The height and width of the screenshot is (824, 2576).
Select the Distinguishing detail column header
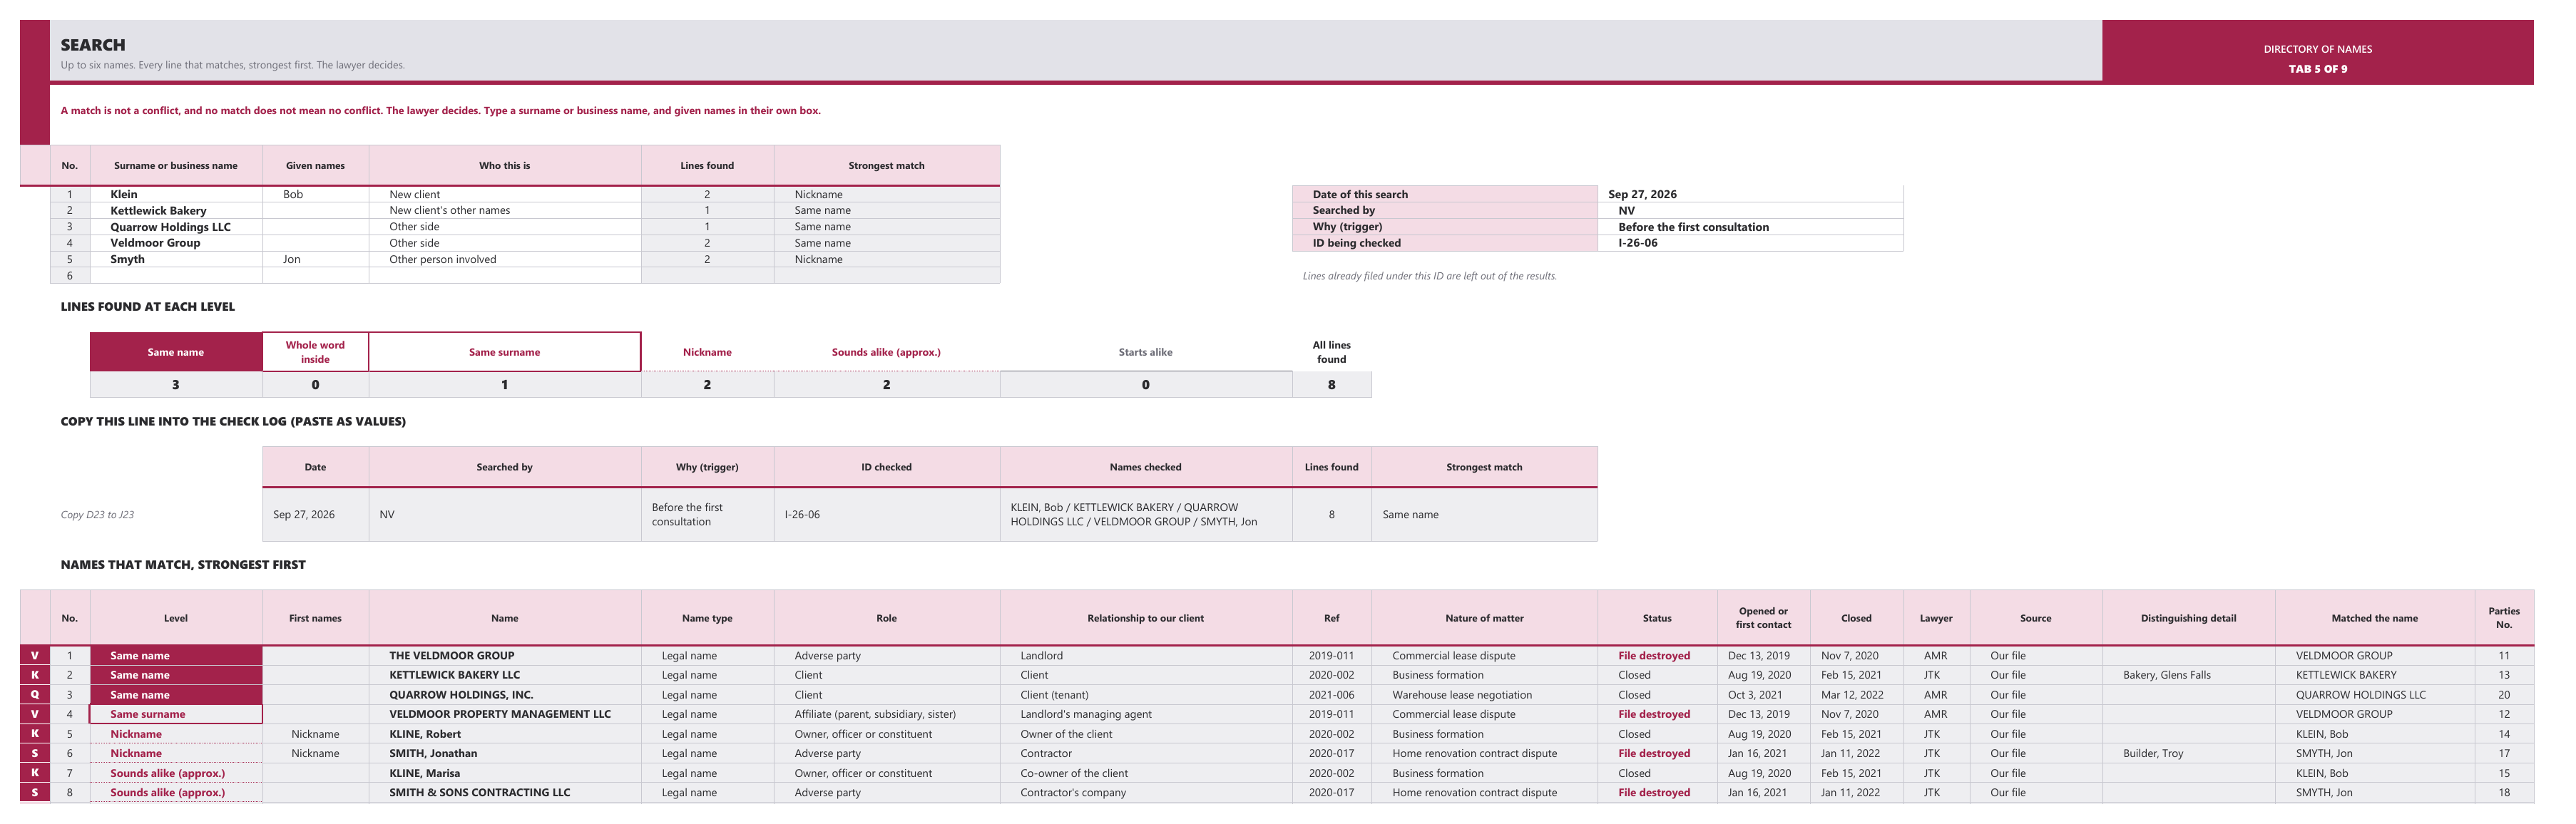2188,618
